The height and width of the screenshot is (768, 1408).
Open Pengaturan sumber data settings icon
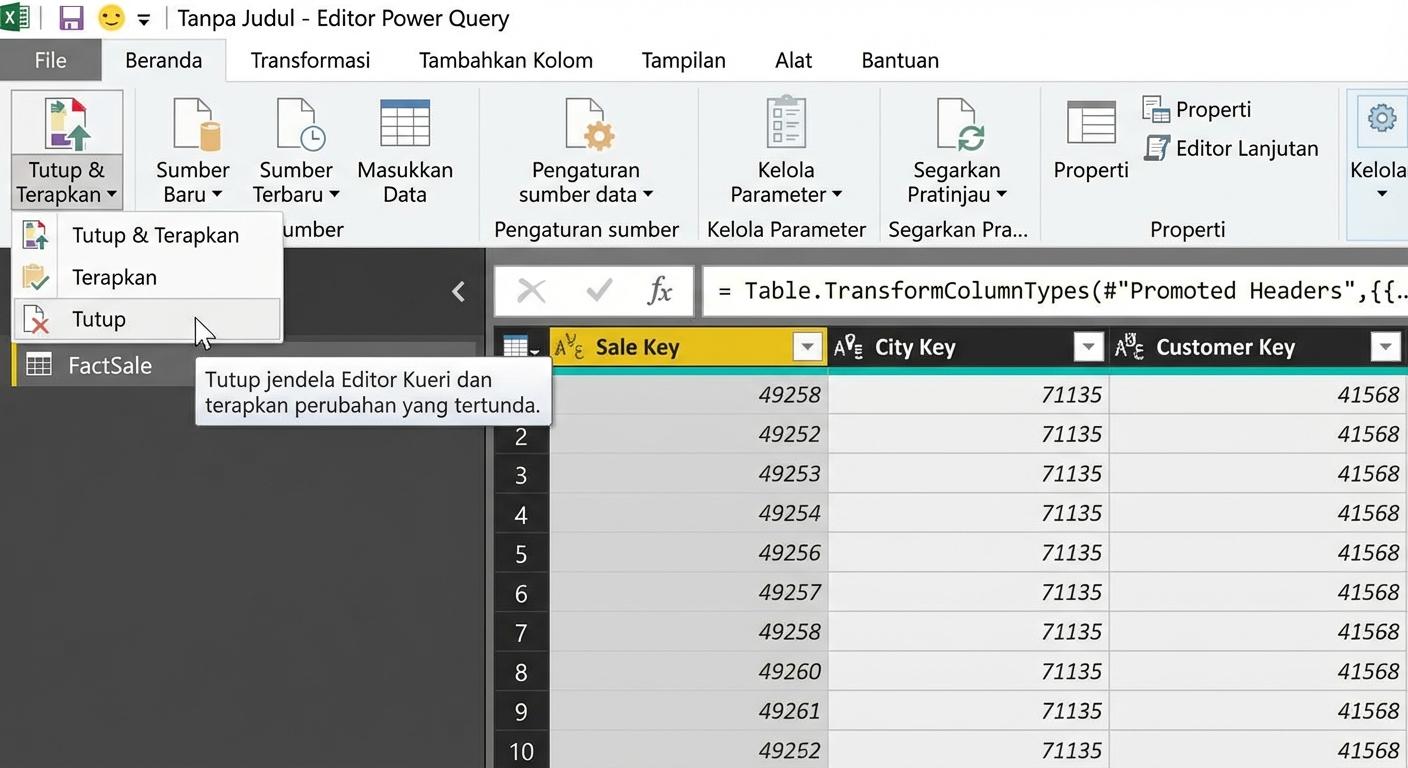[585, 124]
